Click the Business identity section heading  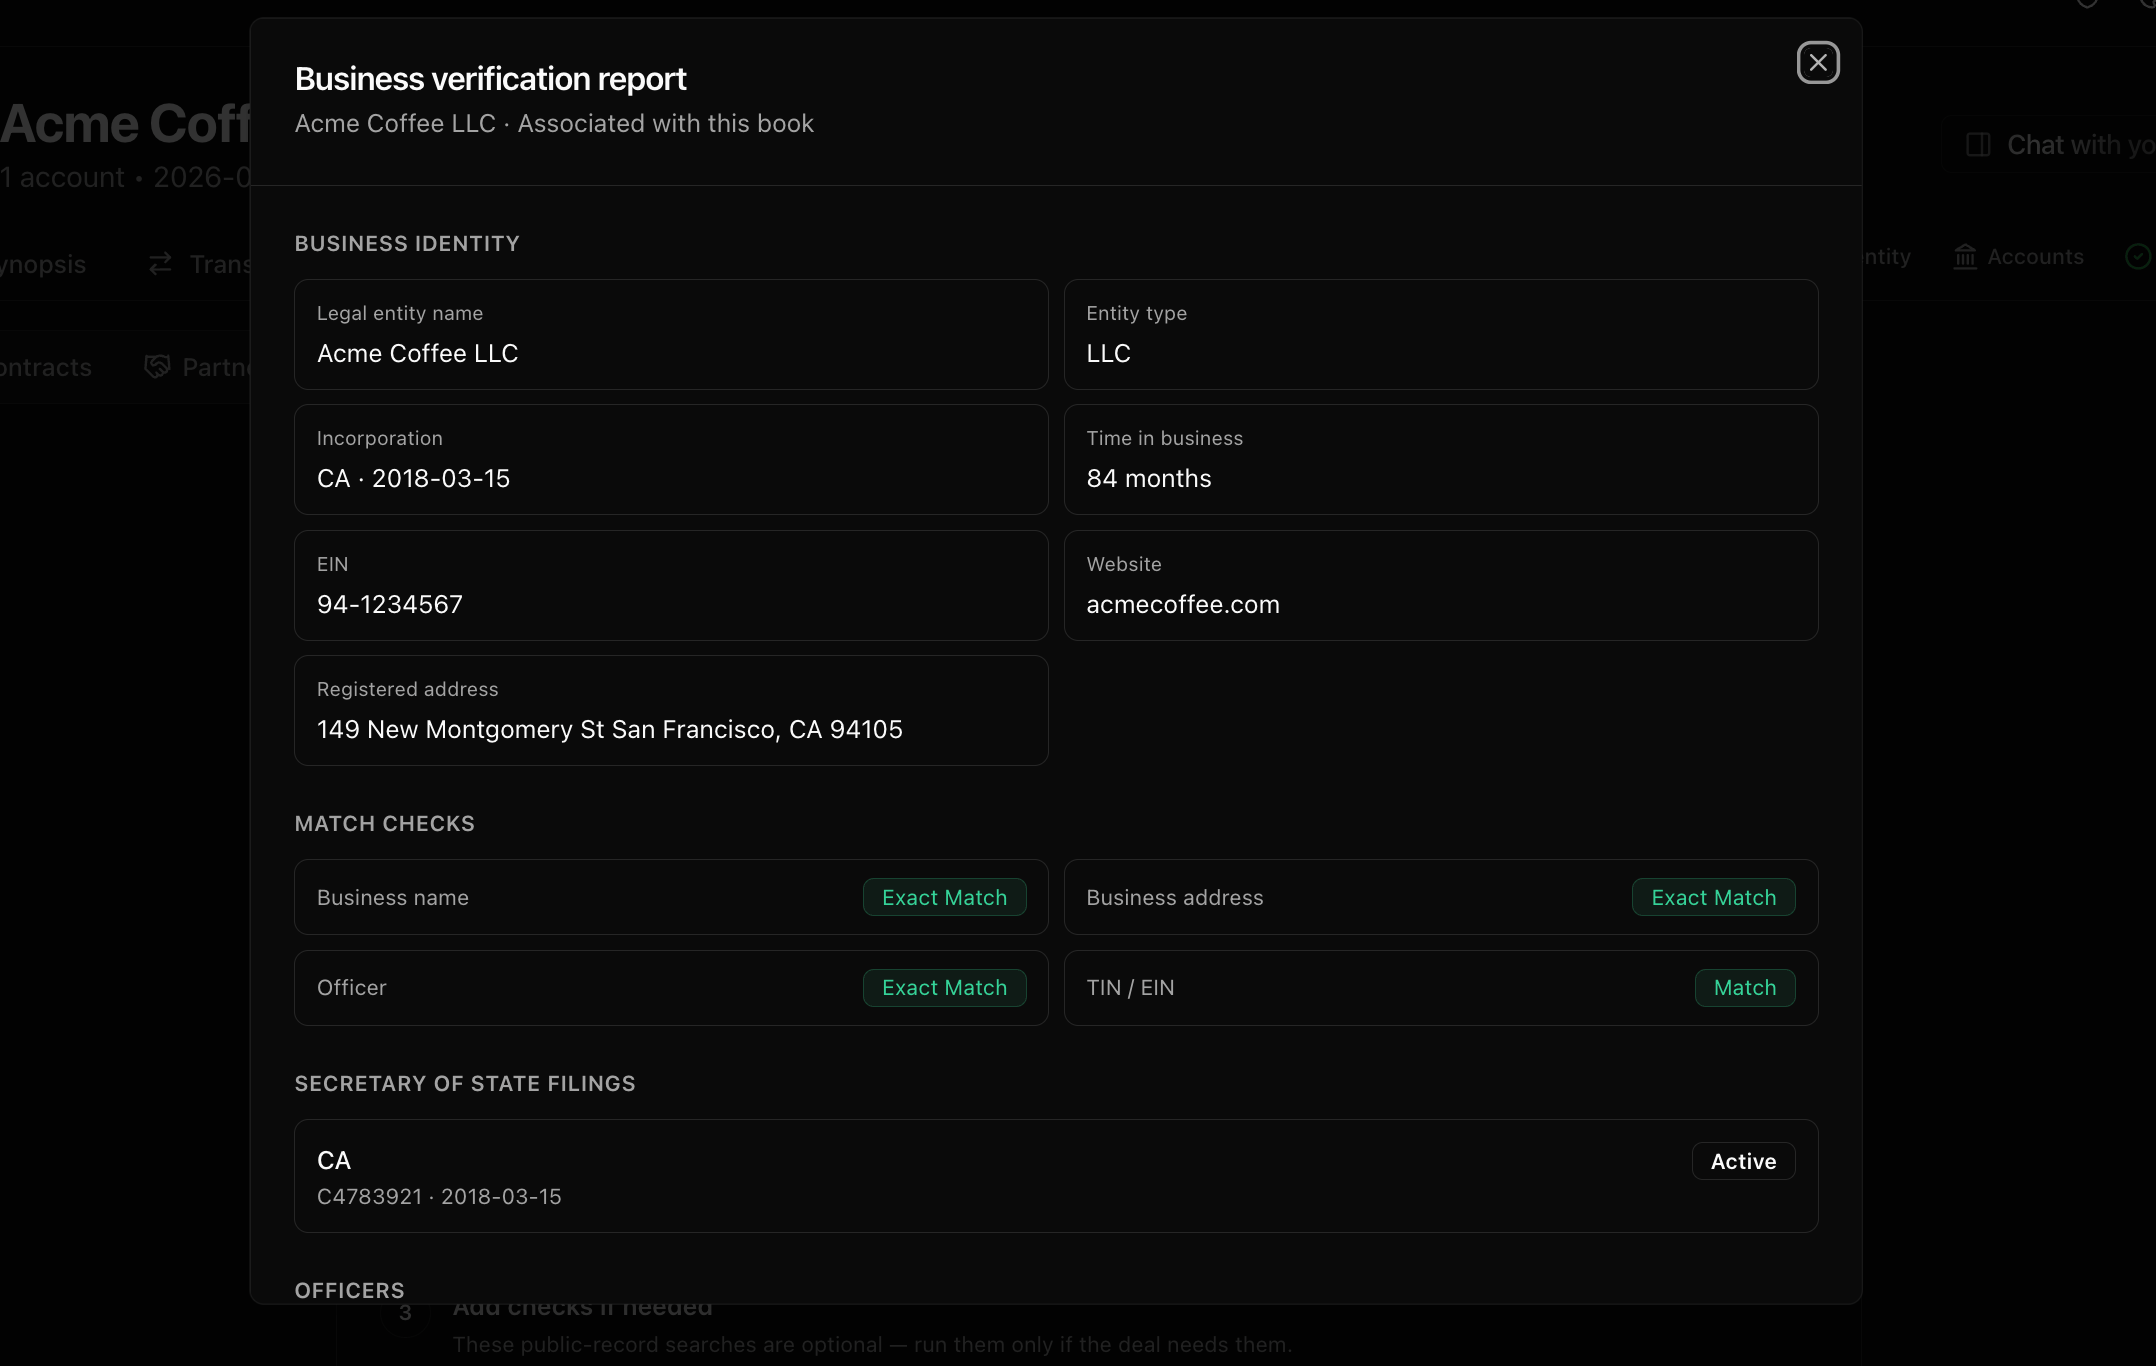pos(407,244)
